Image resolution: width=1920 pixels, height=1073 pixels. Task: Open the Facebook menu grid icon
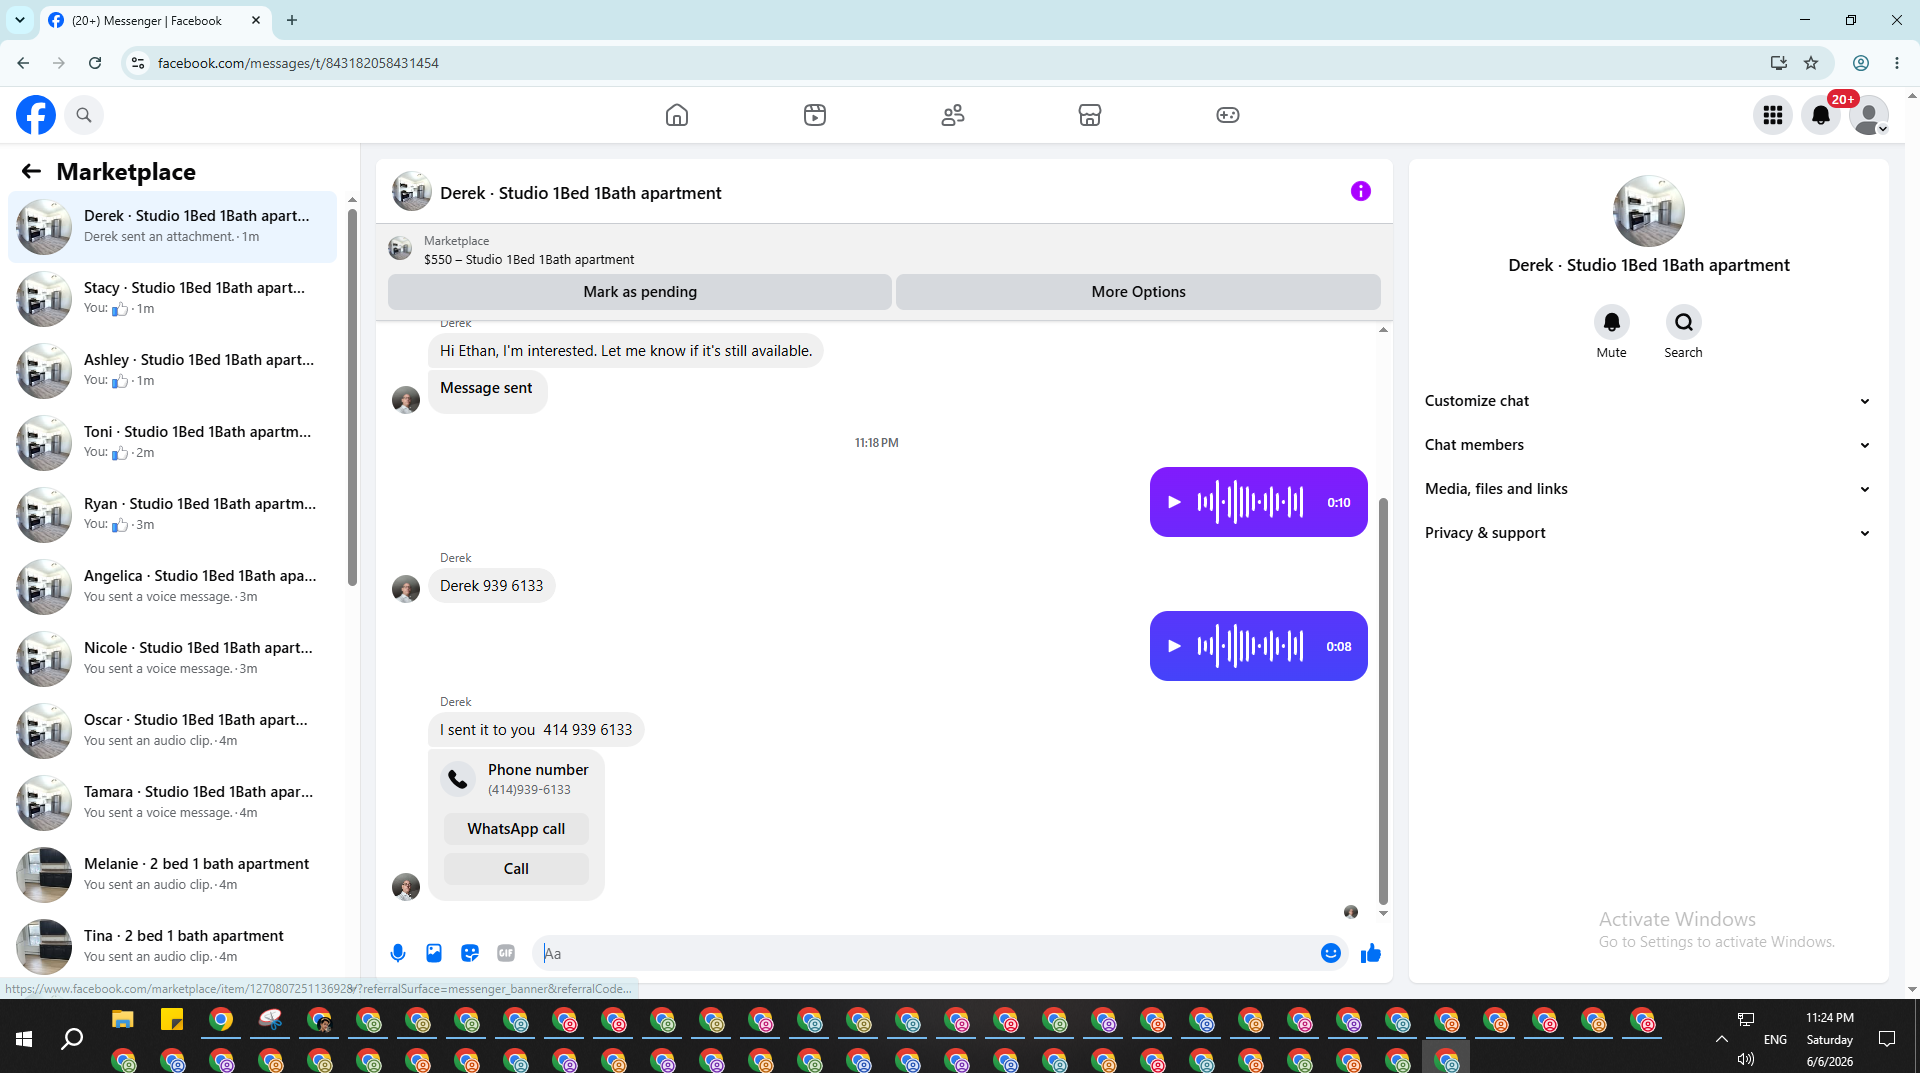tap(1773, 115)
